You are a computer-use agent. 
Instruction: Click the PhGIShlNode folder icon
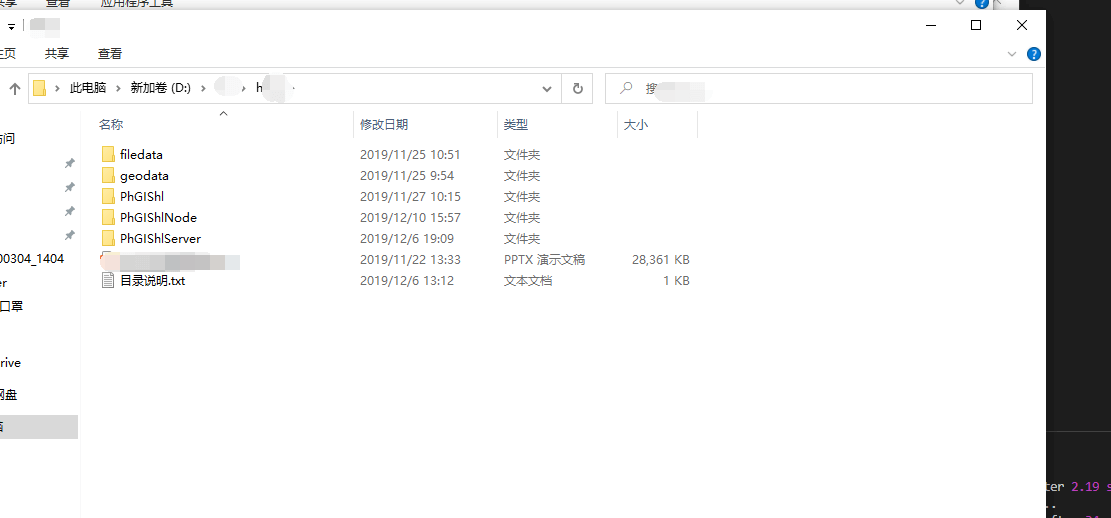[x=109, y=218]
